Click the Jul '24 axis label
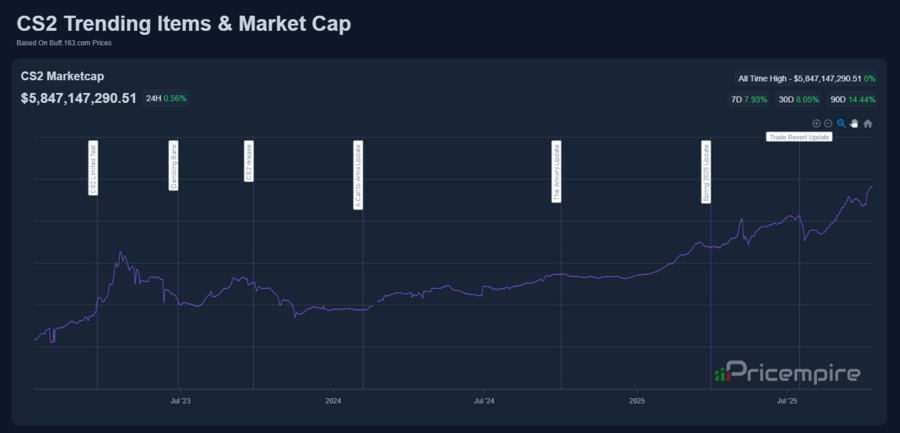 point(483,401)
